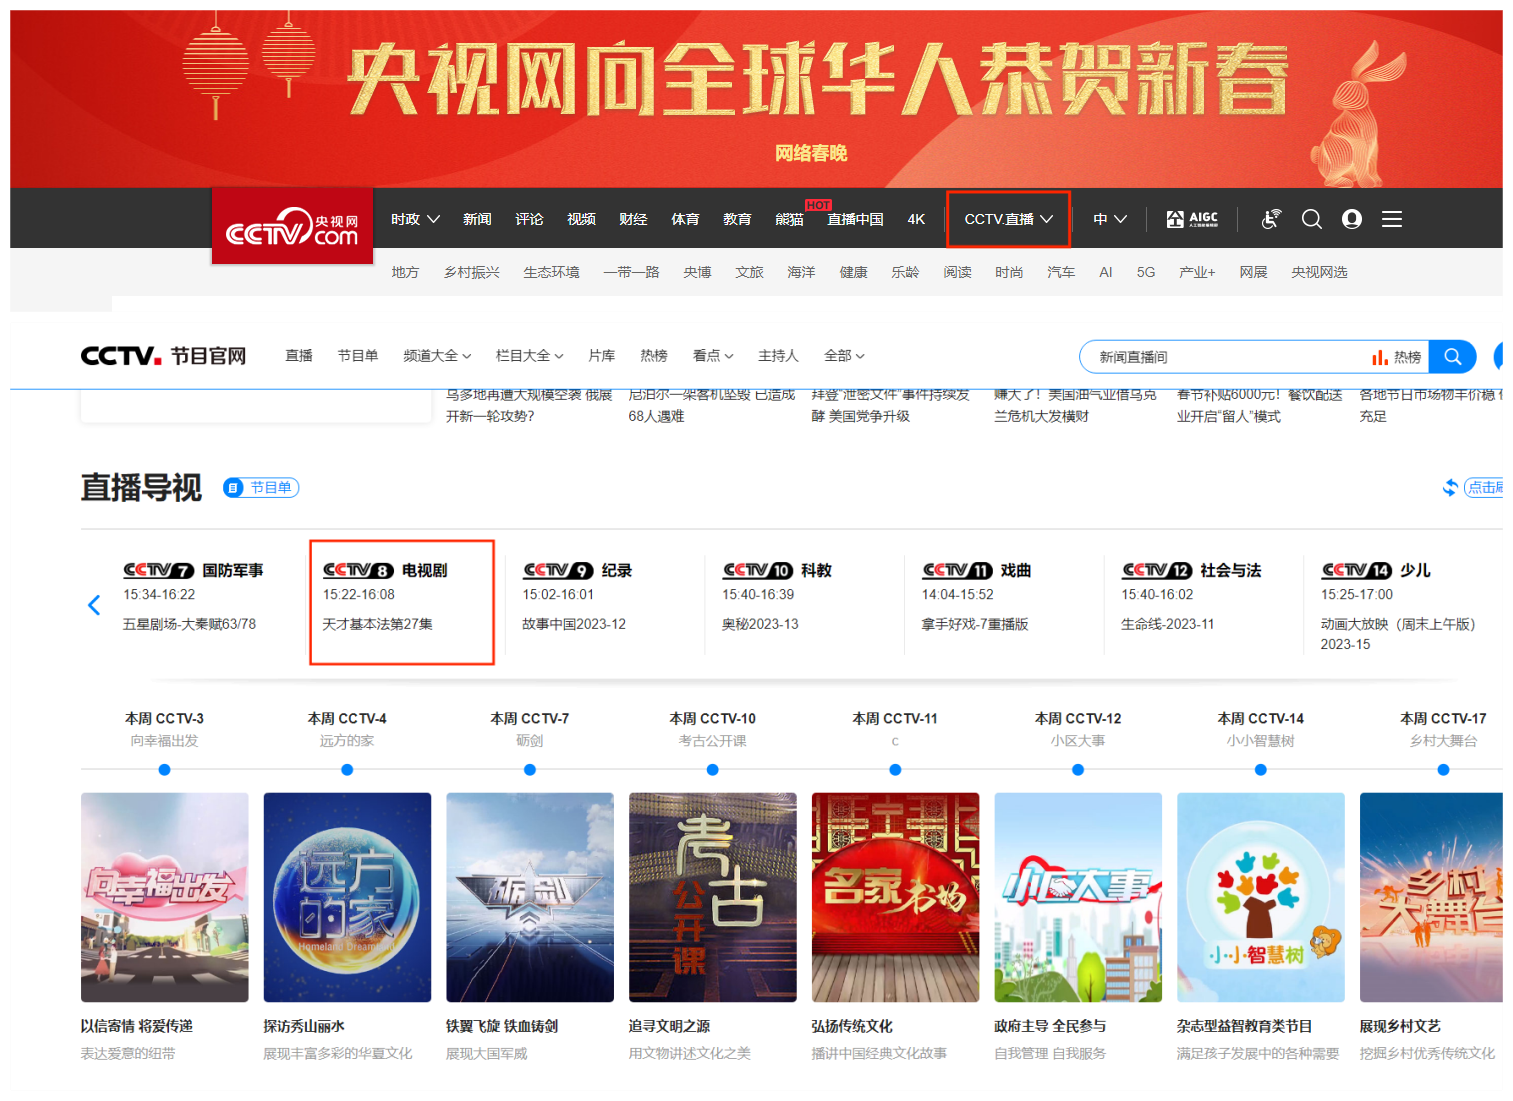Open the 名家书场 thumbnail
Image resolution: width=1513 pixels, height=1101 pixels.
click(x=895, y=897)
